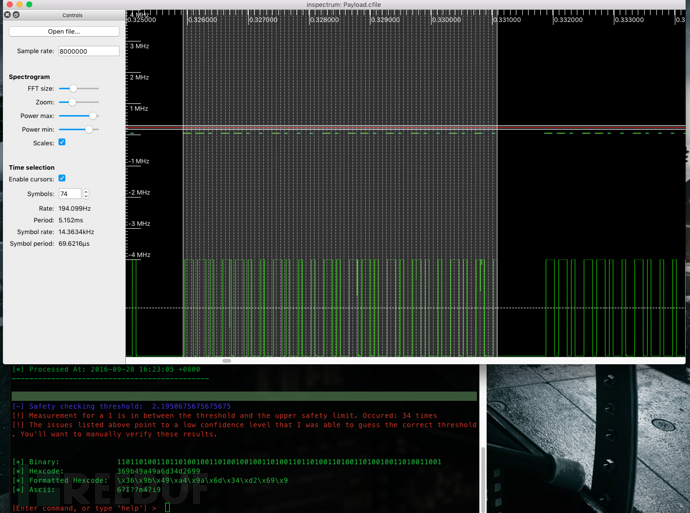This screenshot has height=513, width=690.
Task: Click the FFT size slider handle
Action: [x=73, y=89]
